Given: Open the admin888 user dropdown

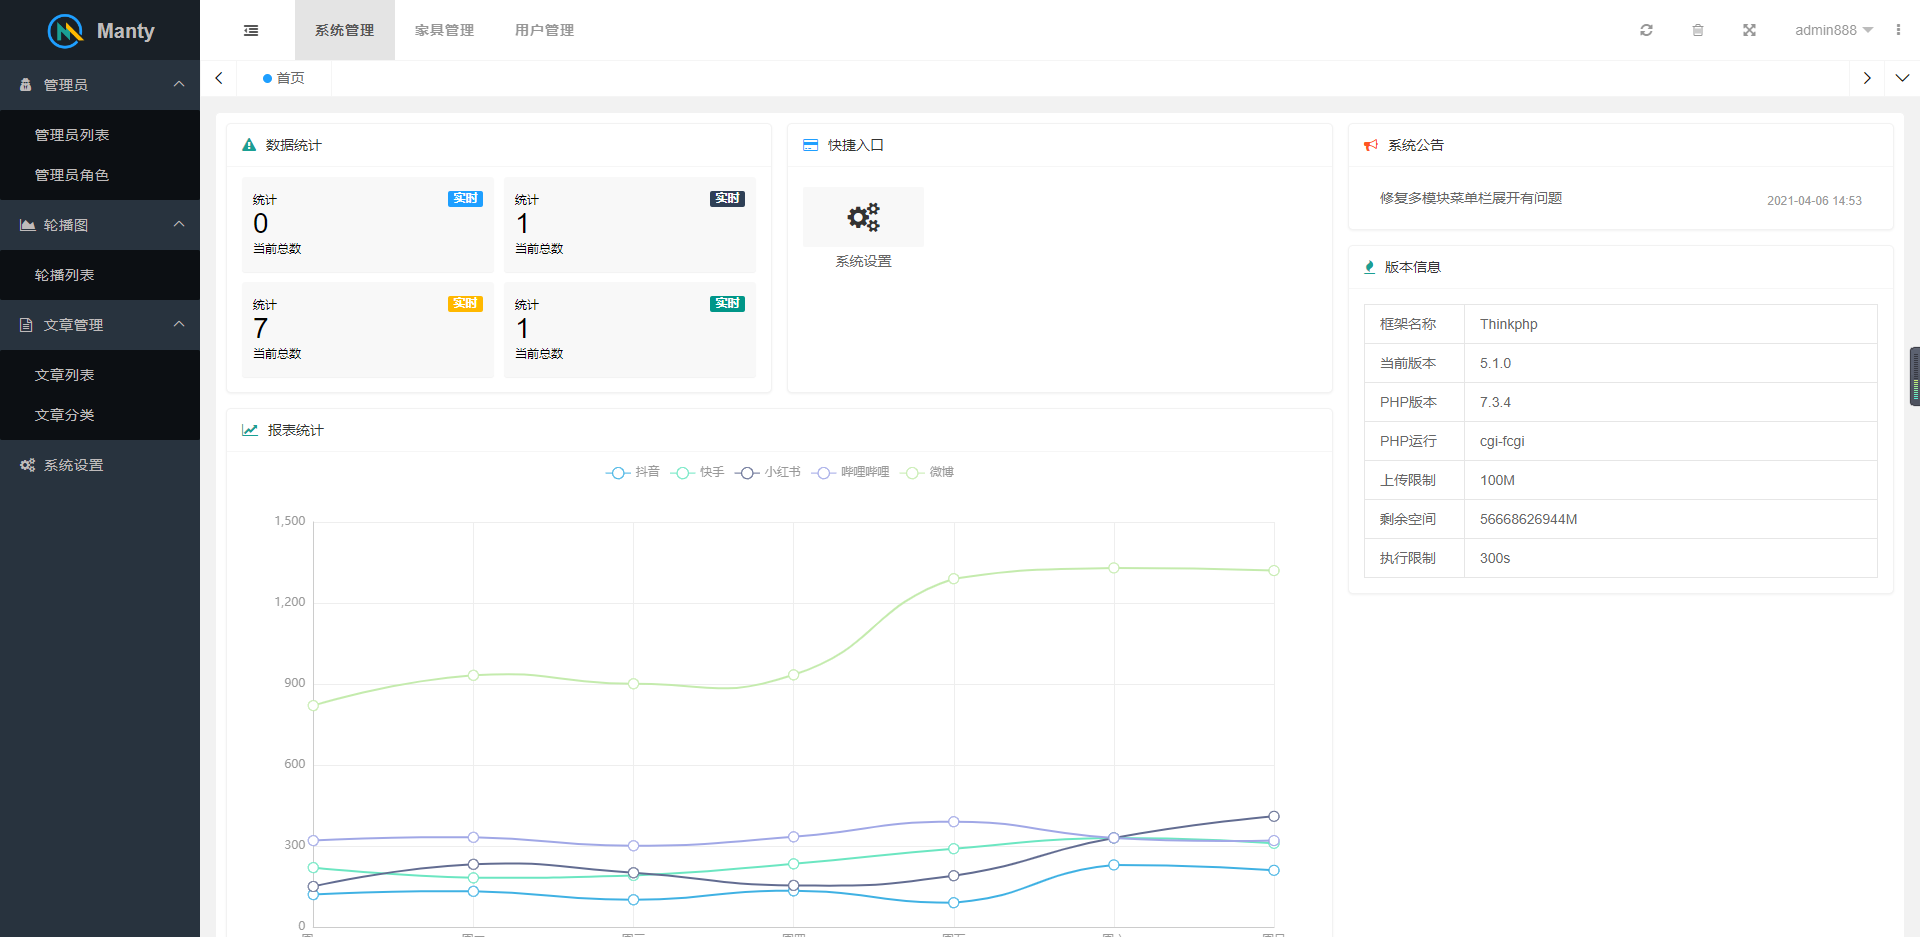Looking at the screenshot, I should coord(1834,30).
